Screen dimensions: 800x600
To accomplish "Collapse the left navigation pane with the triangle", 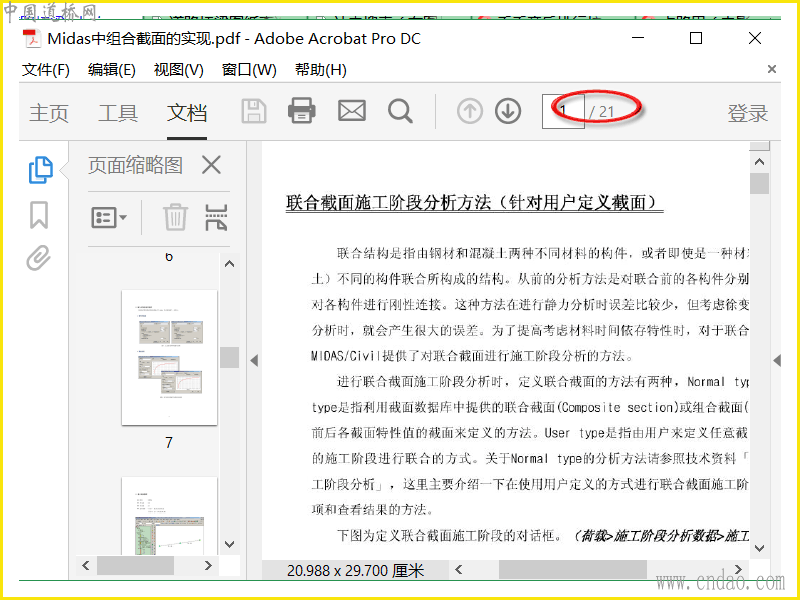I will tap(254, 361).
